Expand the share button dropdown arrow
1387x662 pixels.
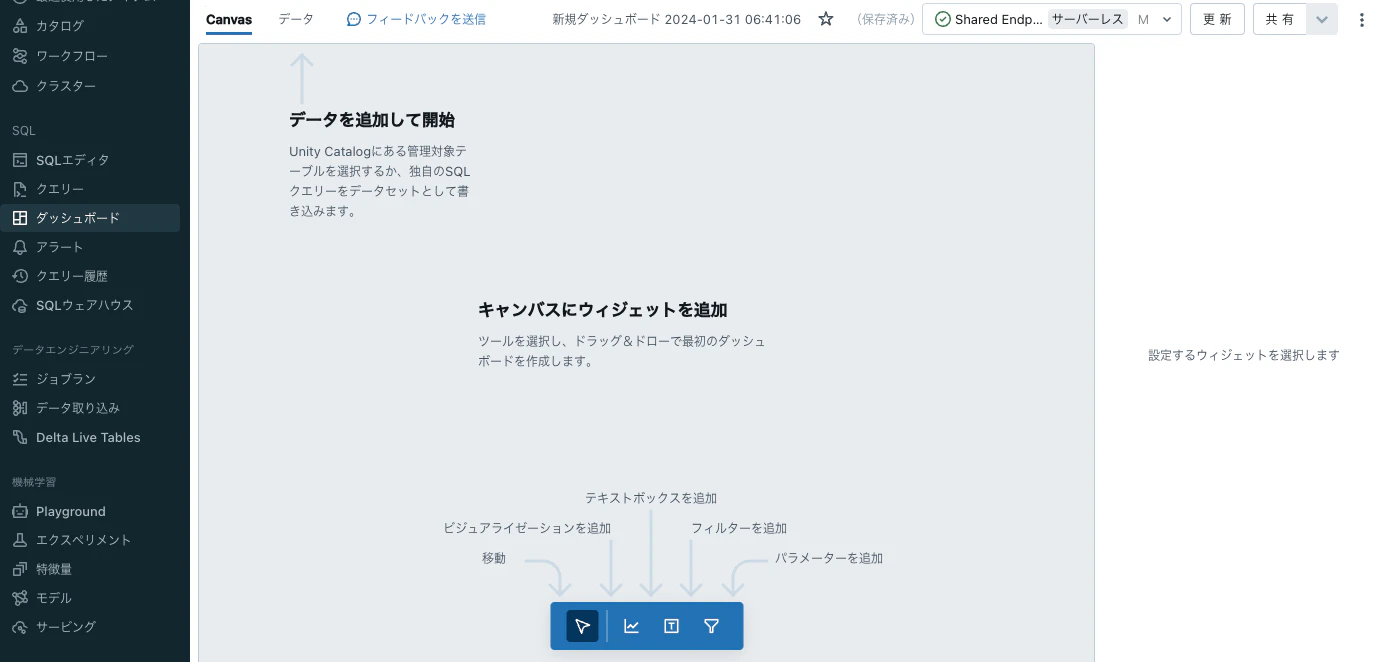[1322, 19]
